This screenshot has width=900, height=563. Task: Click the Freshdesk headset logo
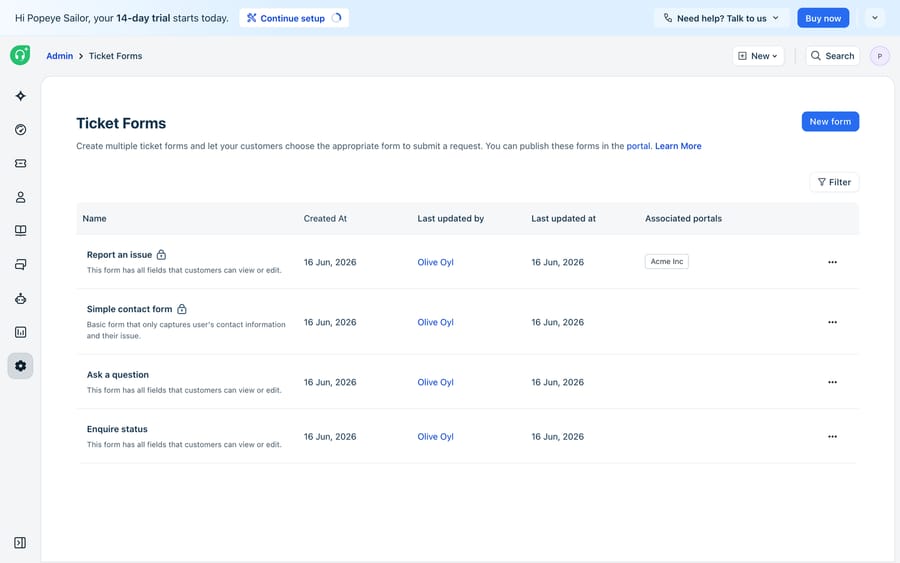pyautogui.click(x=20, y=55)
